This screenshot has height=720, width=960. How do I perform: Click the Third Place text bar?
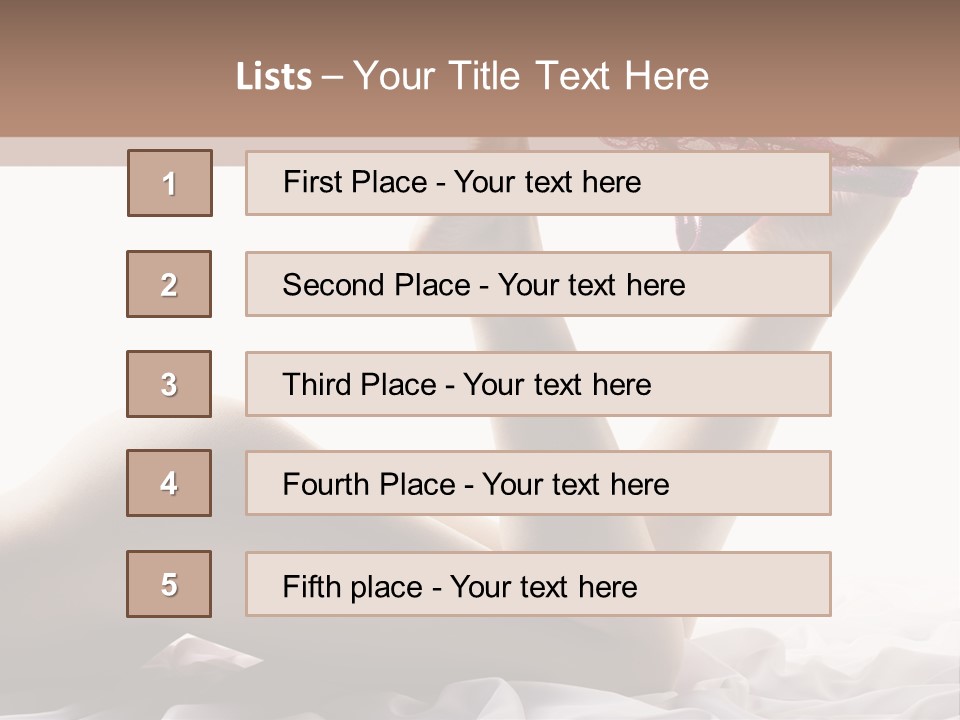[x=538, y=384]
